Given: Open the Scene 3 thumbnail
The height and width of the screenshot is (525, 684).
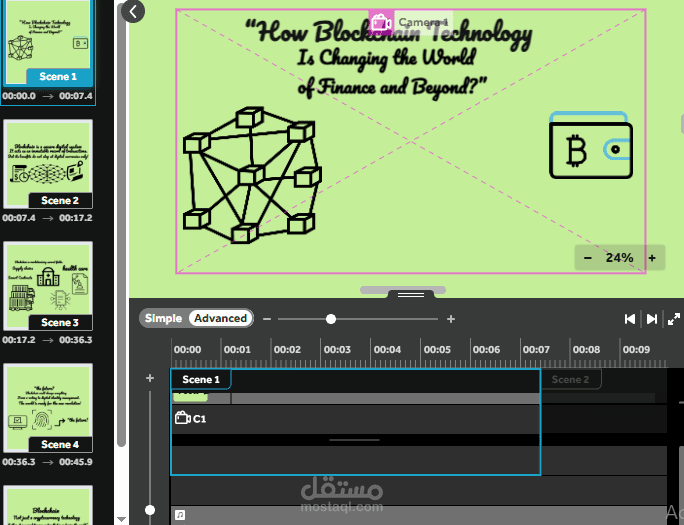Looking at the screenshot, I should 48,286.
